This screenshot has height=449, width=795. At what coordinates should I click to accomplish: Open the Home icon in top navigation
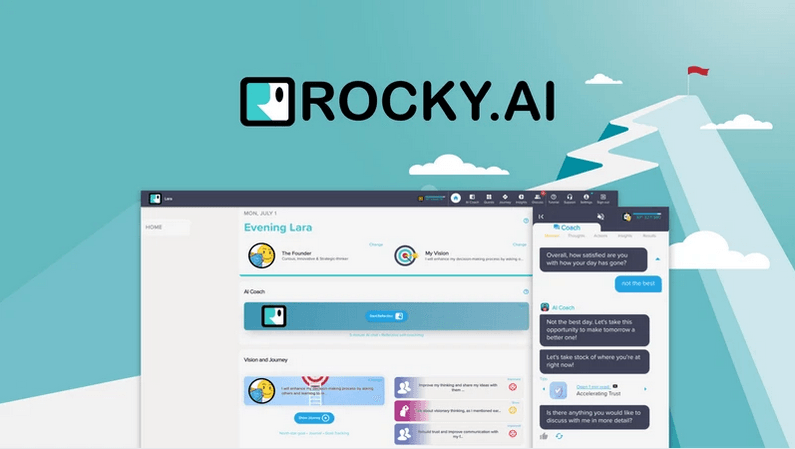point(456,199)
